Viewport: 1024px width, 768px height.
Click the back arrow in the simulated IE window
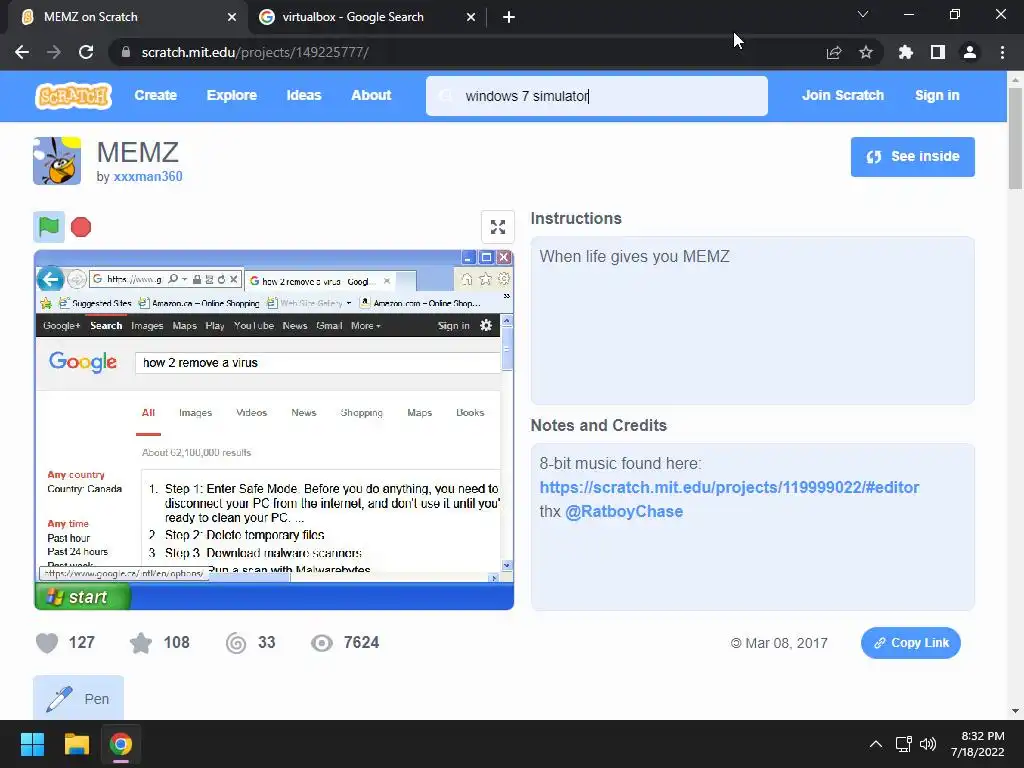click(x=50, y=280)
